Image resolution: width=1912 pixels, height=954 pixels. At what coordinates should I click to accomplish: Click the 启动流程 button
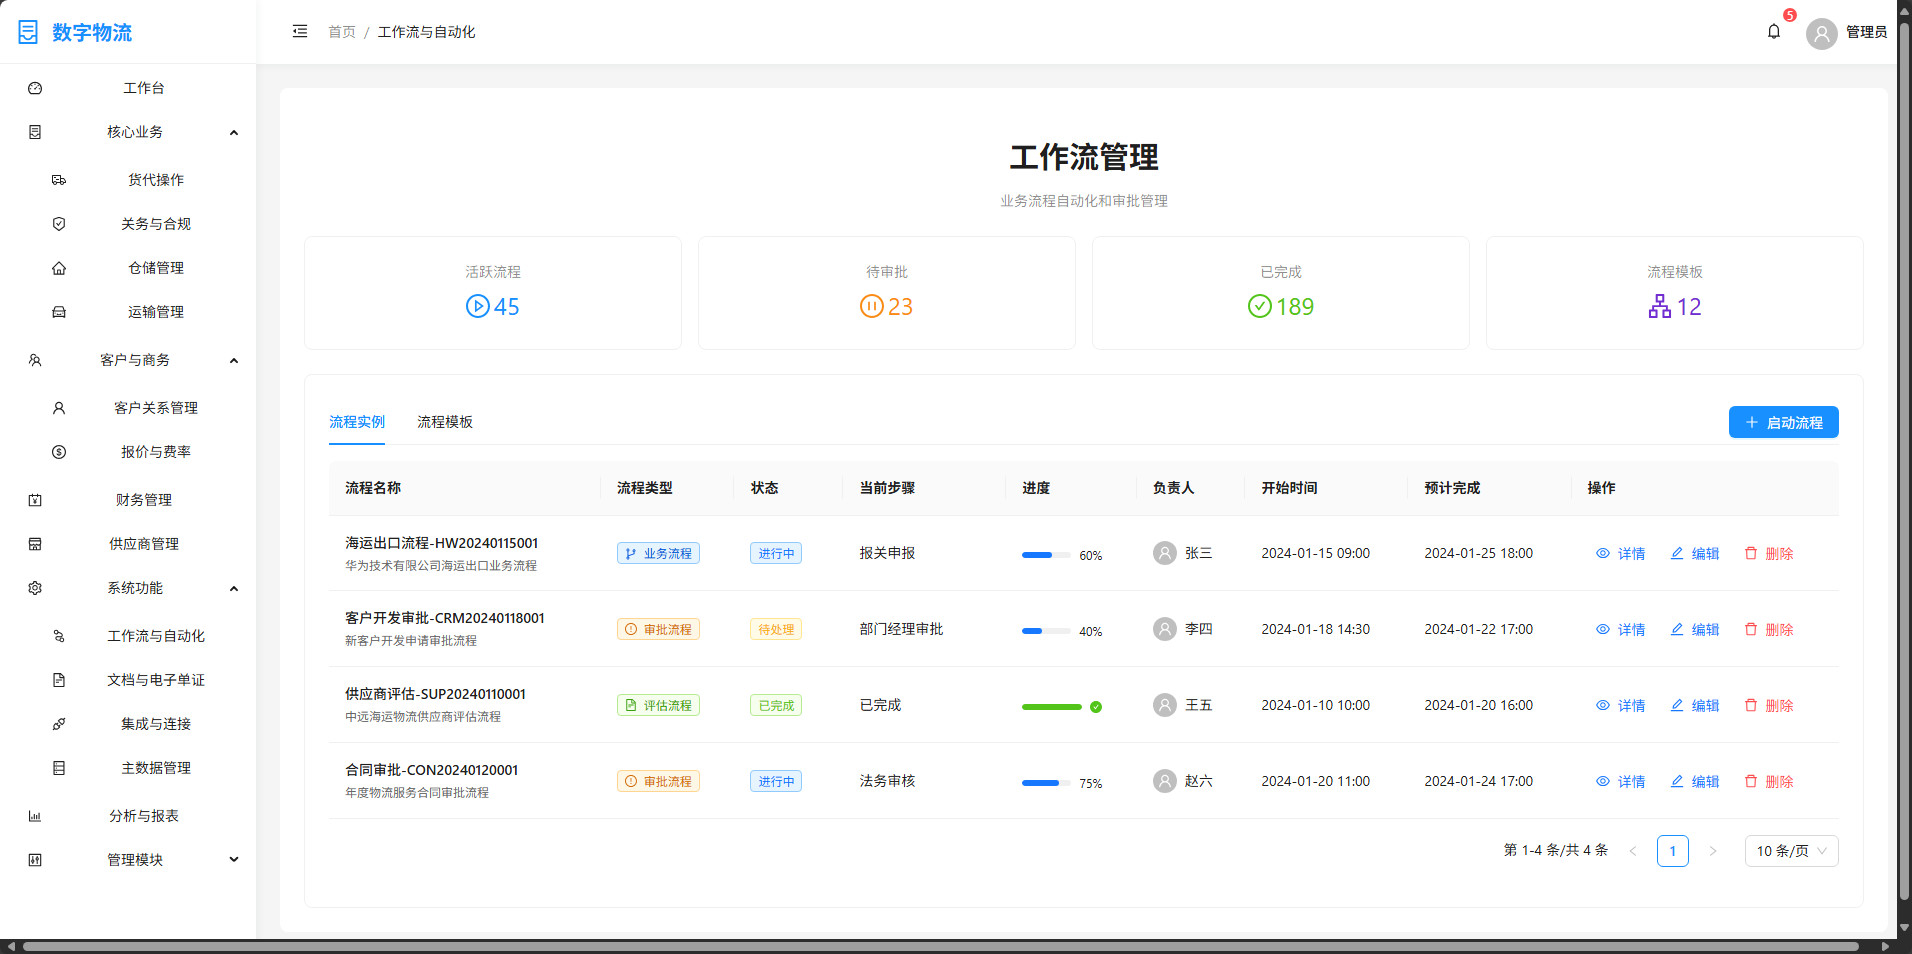point(1783,421)
